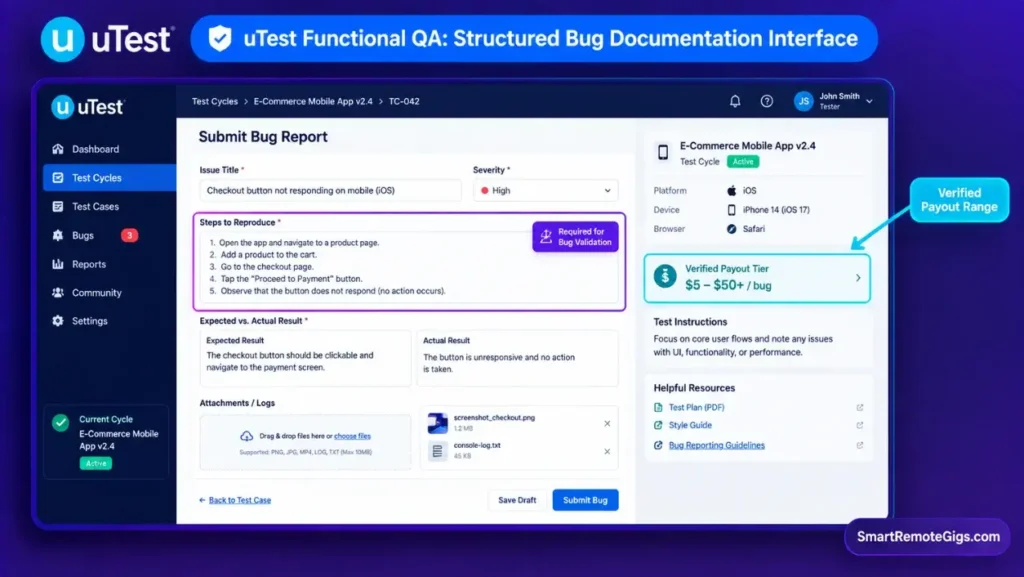This screenshot has height=577, width=1024.
Task: Click the dollar sign payout icon
Action: (665, 277)
